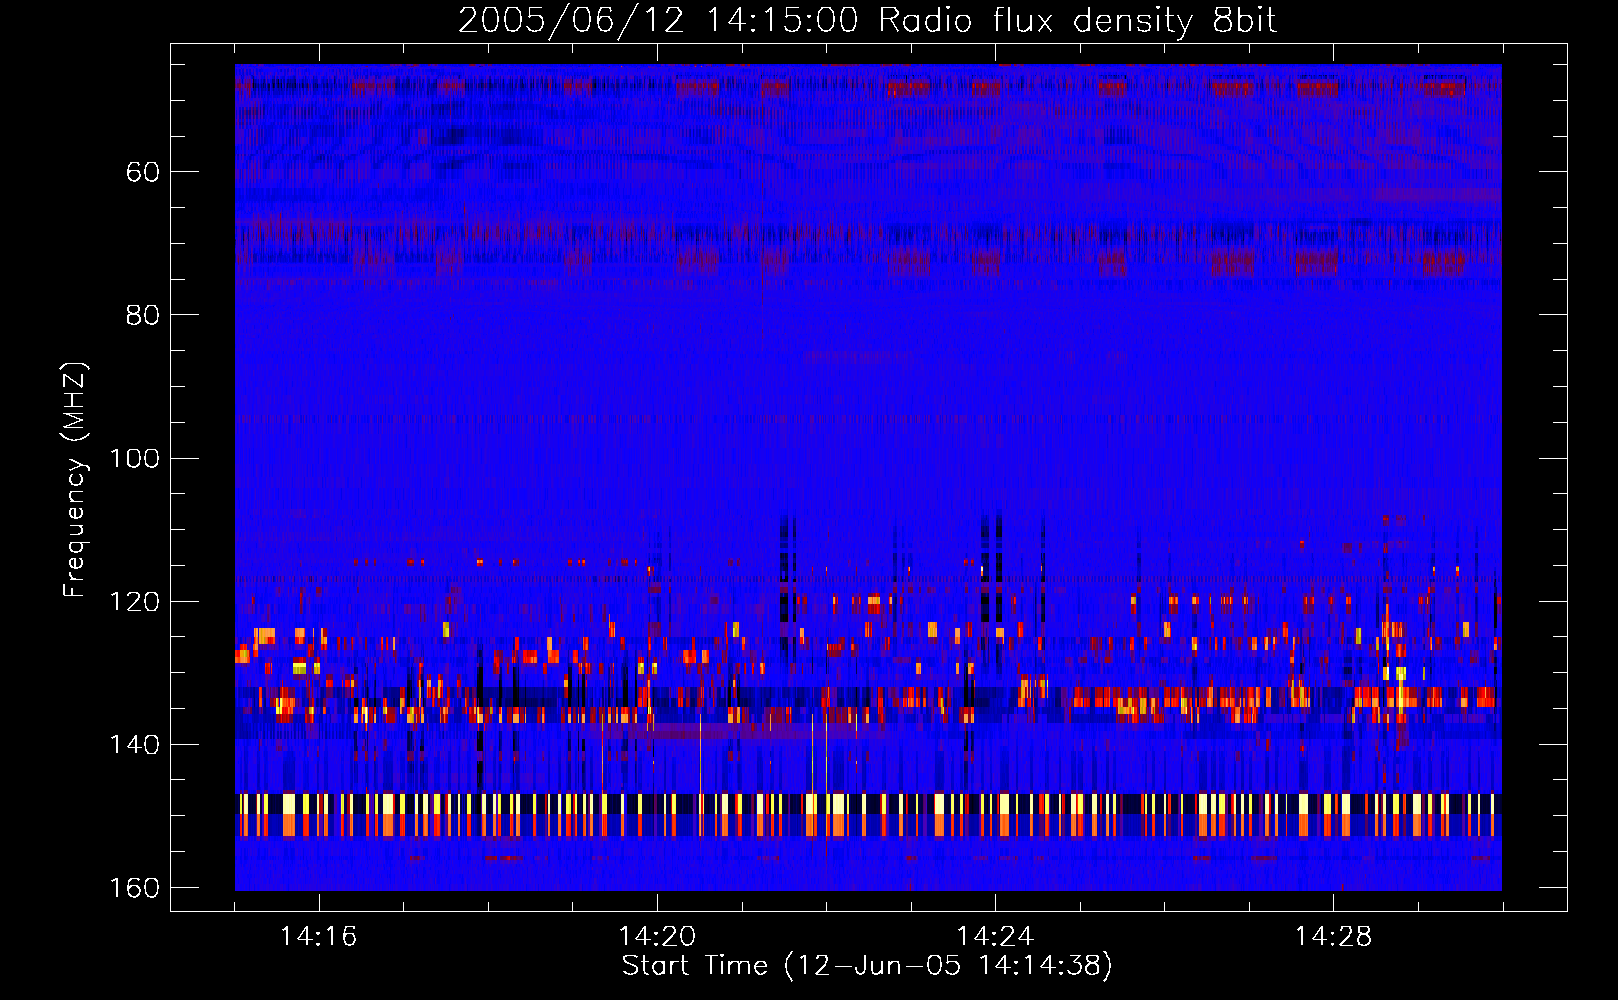This screenshot has width=1618, height=1000.
Task: Select the 60 frequency tick label
Action: (x=142, y=172)
